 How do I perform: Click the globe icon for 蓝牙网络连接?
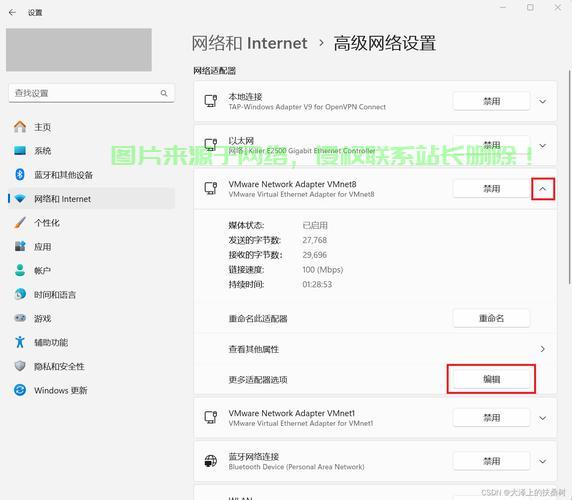point(210,461)
